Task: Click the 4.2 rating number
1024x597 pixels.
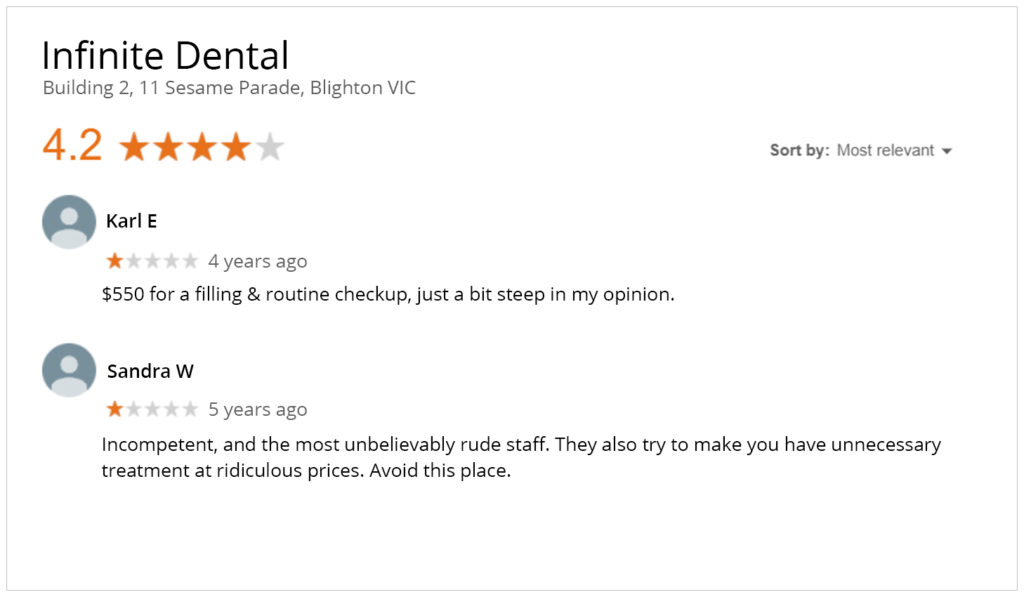Action: coord(72,145)
